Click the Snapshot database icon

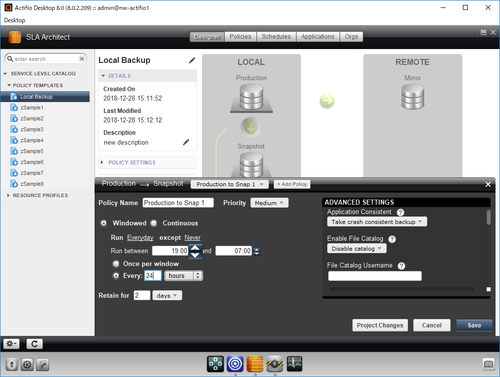coord(251,164)
